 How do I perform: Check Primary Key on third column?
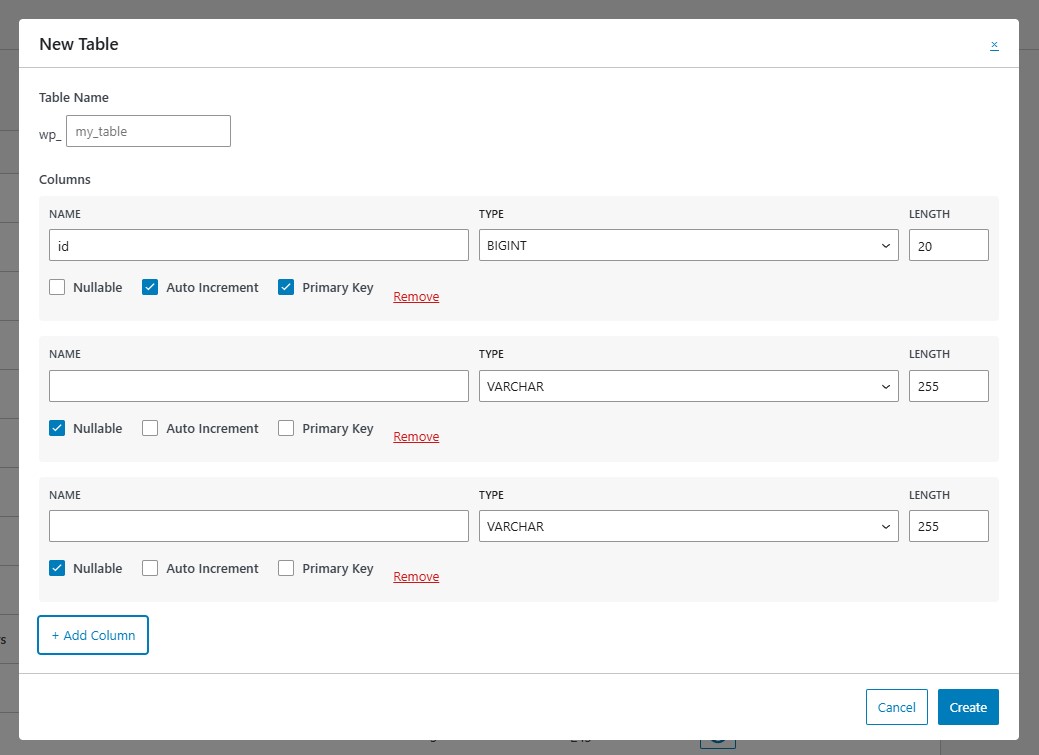[286, 568]
